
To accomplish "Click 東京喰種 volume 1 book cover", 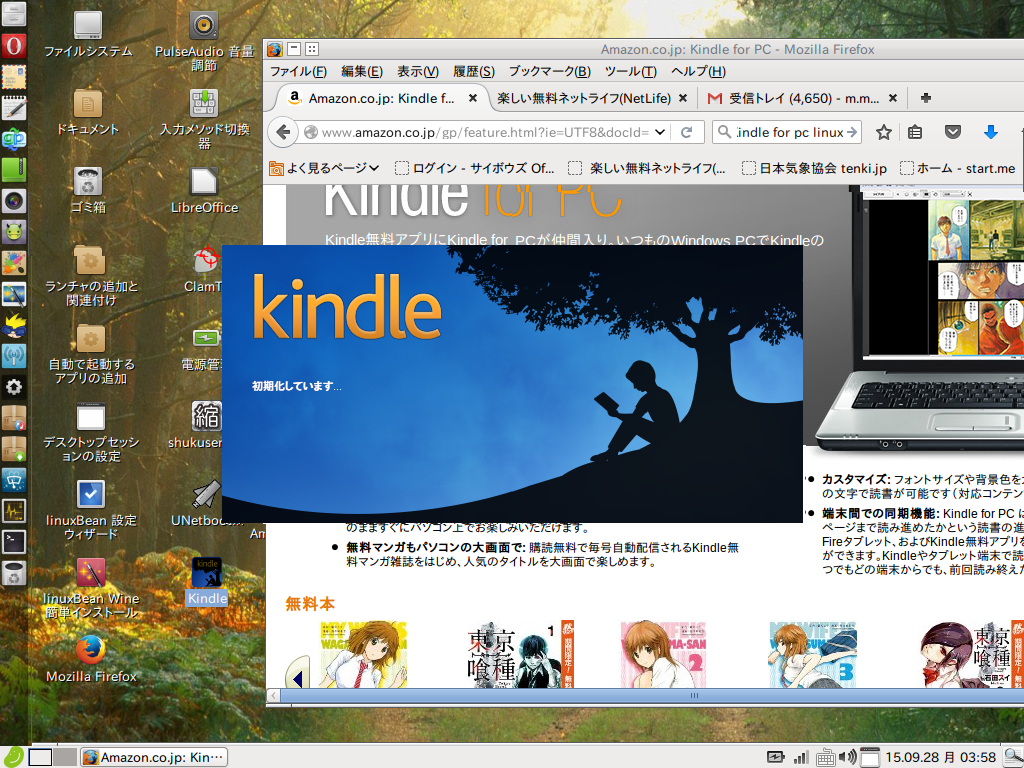I will (x=520, y=654).
